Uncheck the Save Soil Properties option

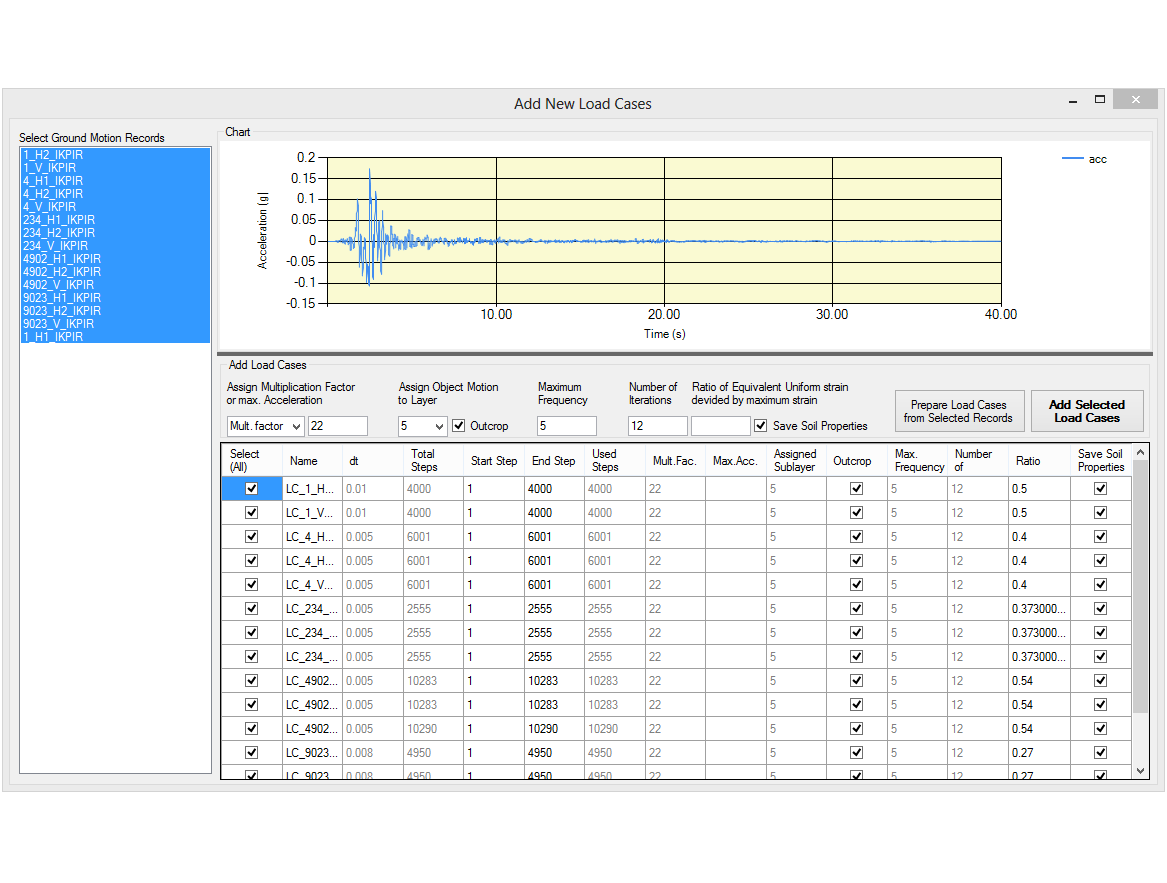click(761, 426)
